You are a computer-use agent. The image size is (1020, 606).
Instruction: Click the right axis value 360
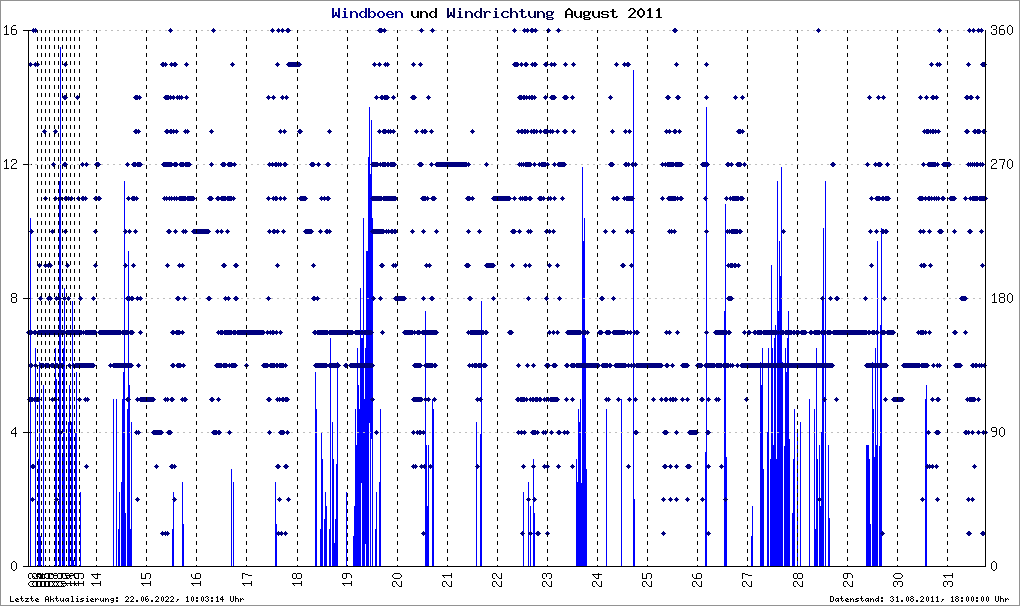click(1002, 30)
